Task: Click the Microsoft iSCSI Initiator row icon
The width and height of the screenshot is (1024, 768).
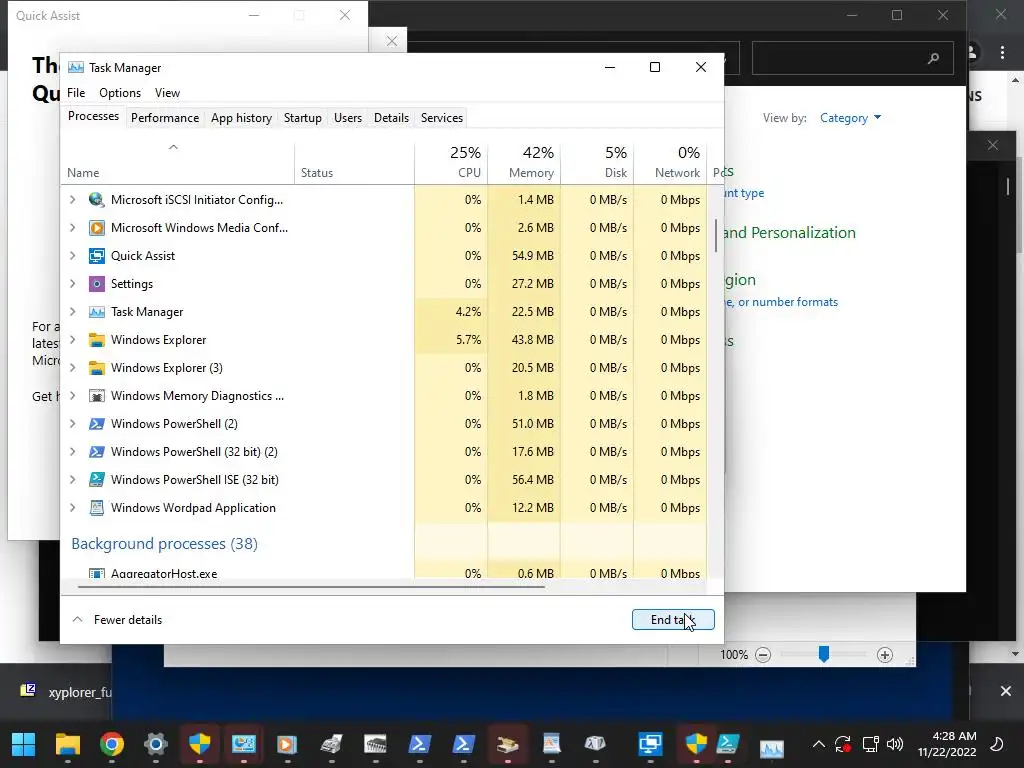Action: (x=97, y=200)
